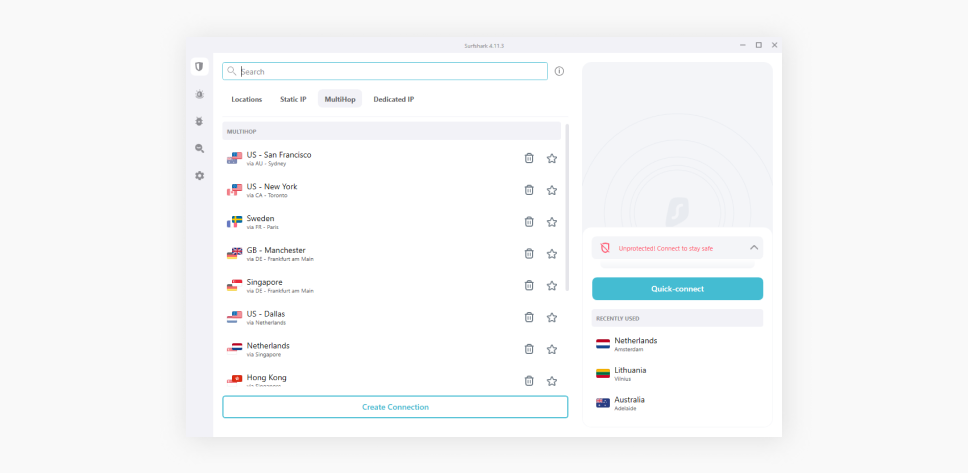Favorite the US - New York connection
The image size is (968, 473).
(x=552, y=190)
